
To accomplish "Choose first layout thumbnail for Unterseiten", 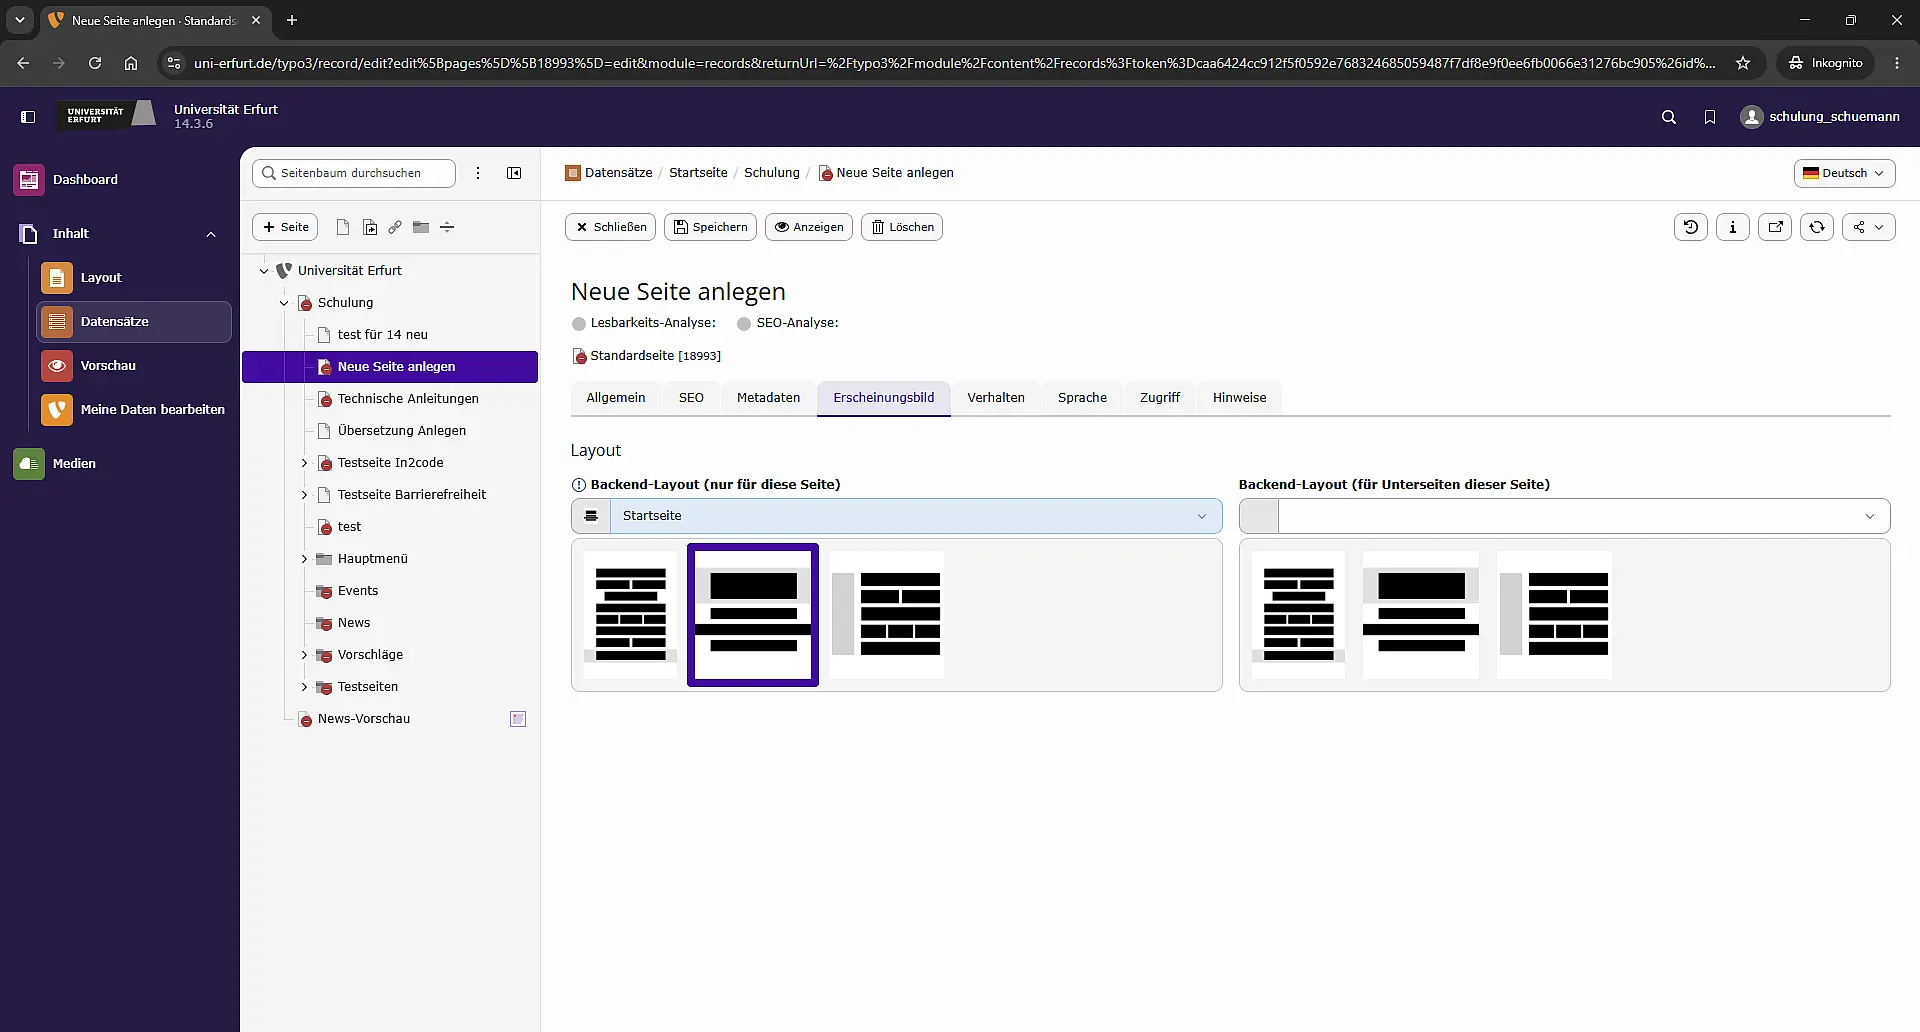I will pyautogui.click(x=1298, y=615).
